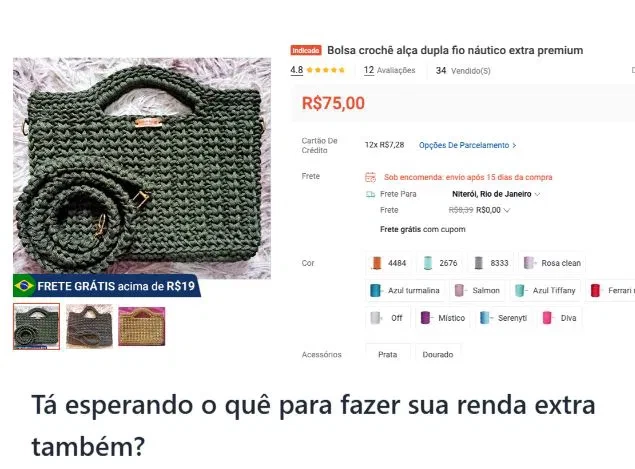This screenshot has width=635, height=469.
Task: Click the Azul turmalina yarn spool icon
Action: point(375,290)
